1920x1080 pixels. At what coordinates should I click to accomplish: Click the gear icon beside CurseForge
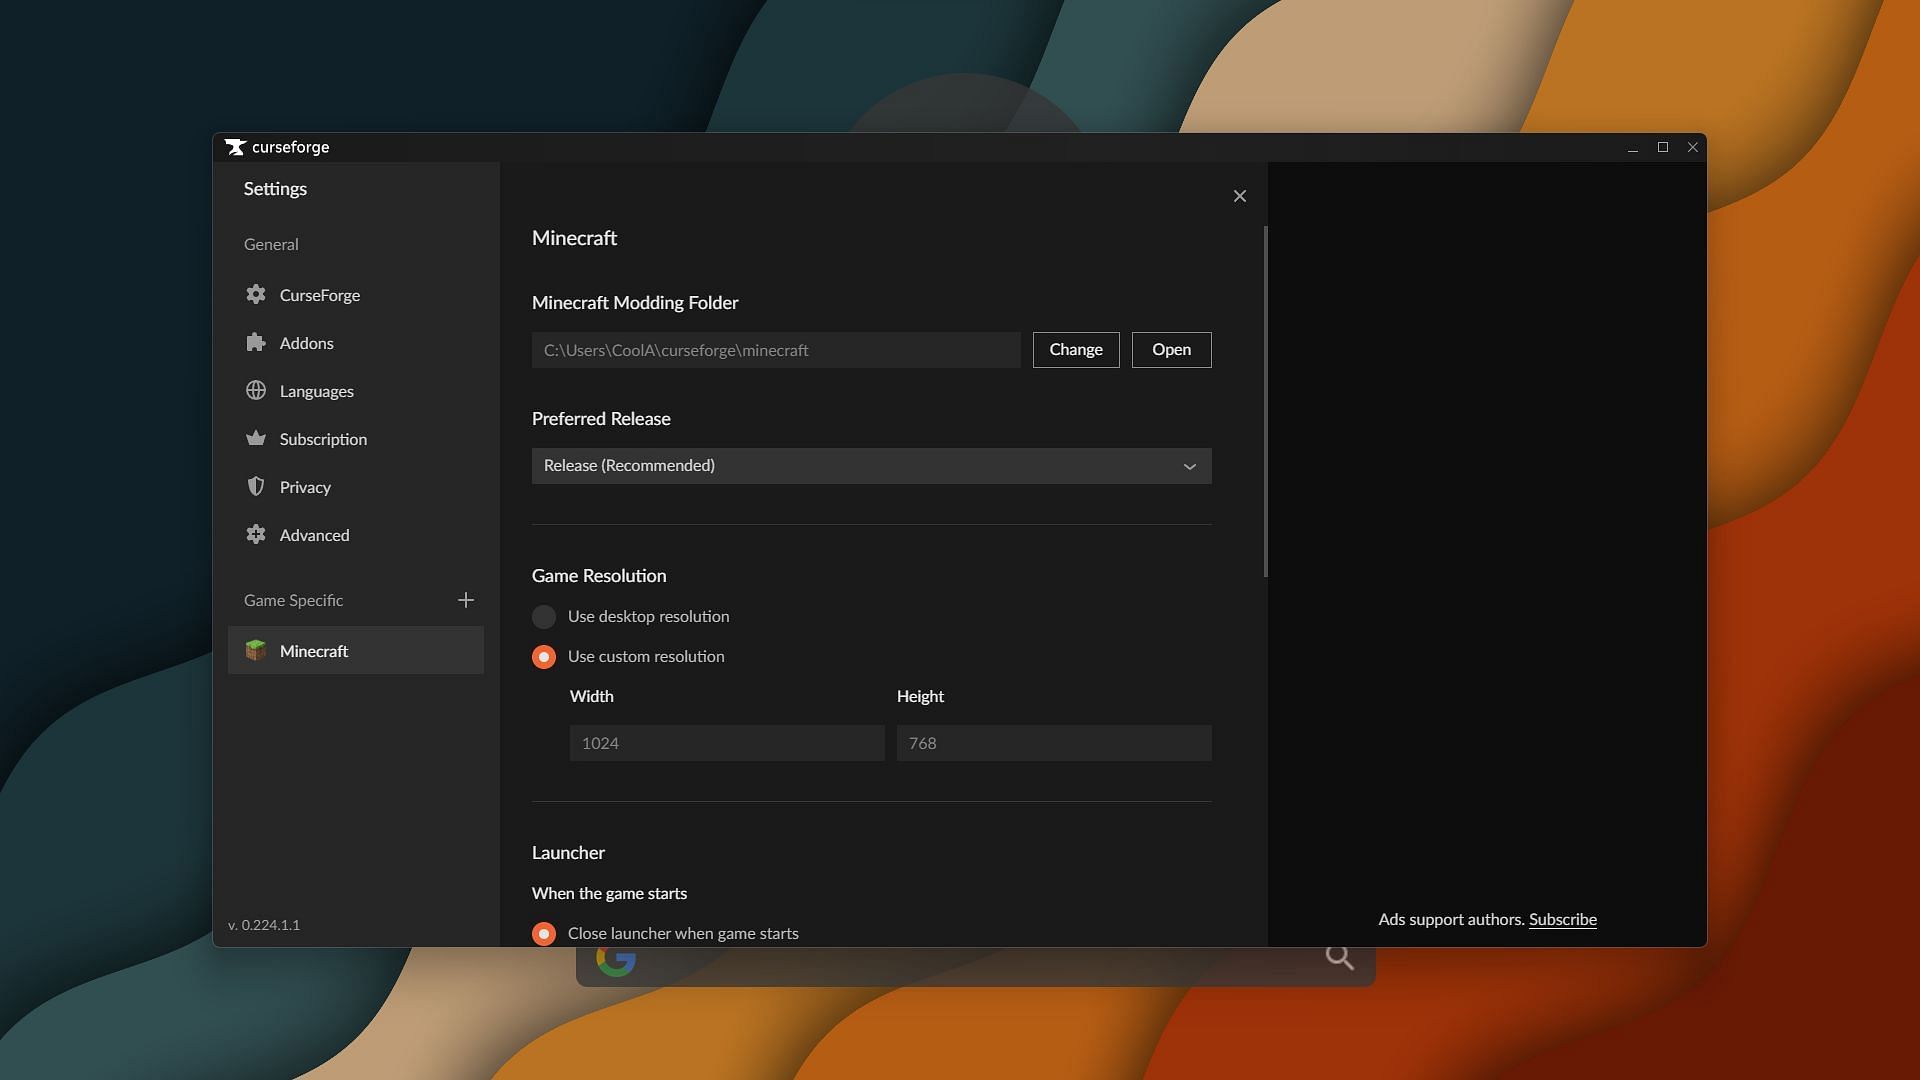pyautogui.click(x=256, y=294)
